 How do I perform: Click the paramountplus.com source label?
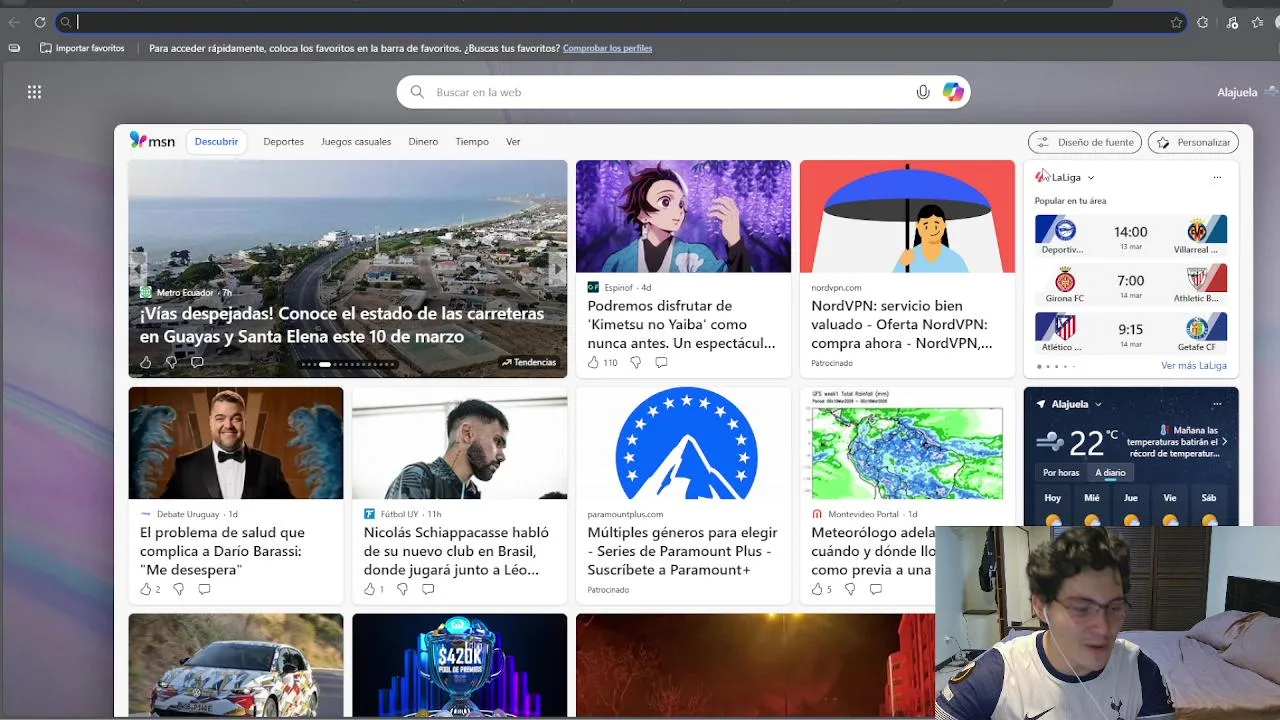pyautogui.click(x=625, y=514)
